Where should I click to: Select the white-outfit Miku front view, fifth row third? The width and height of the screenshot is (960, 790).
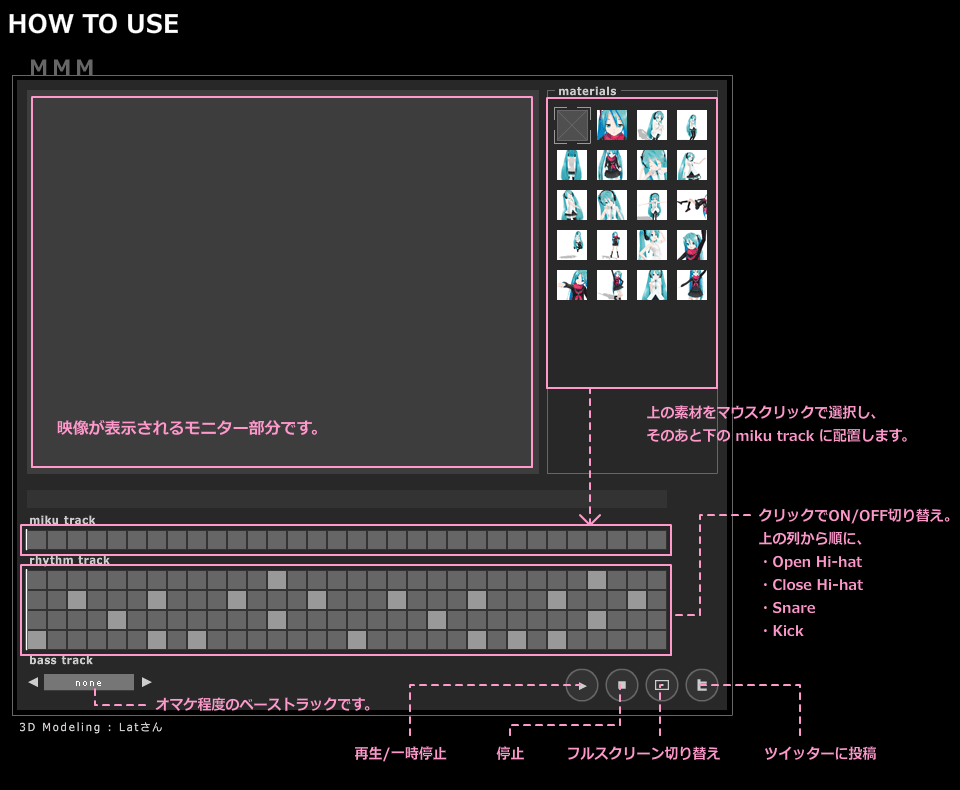coord(651,285)
